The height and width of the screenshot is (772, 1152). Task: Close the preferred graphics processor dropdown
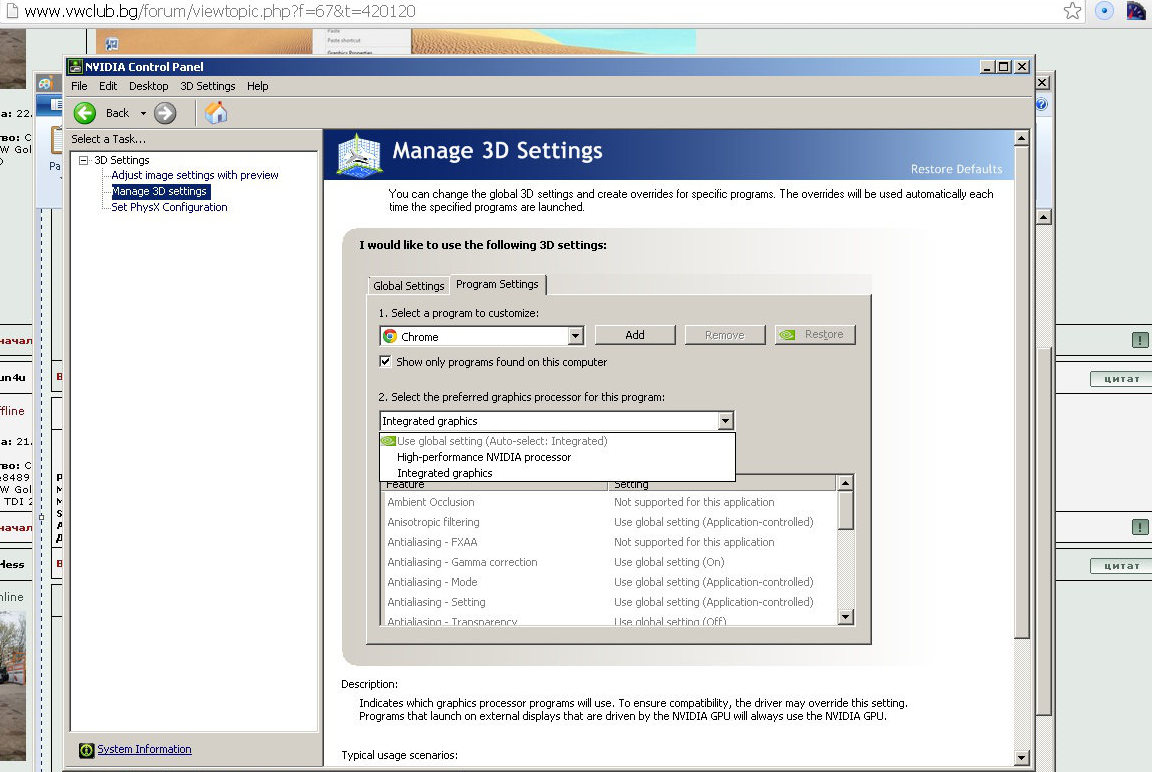tap(725, 421)
